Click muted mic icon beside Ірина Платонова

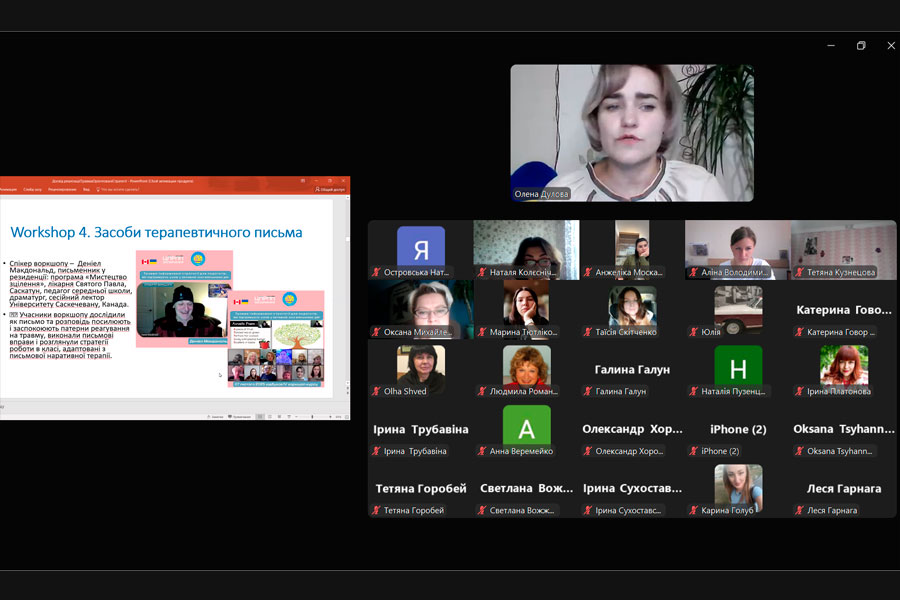[800, 391]
